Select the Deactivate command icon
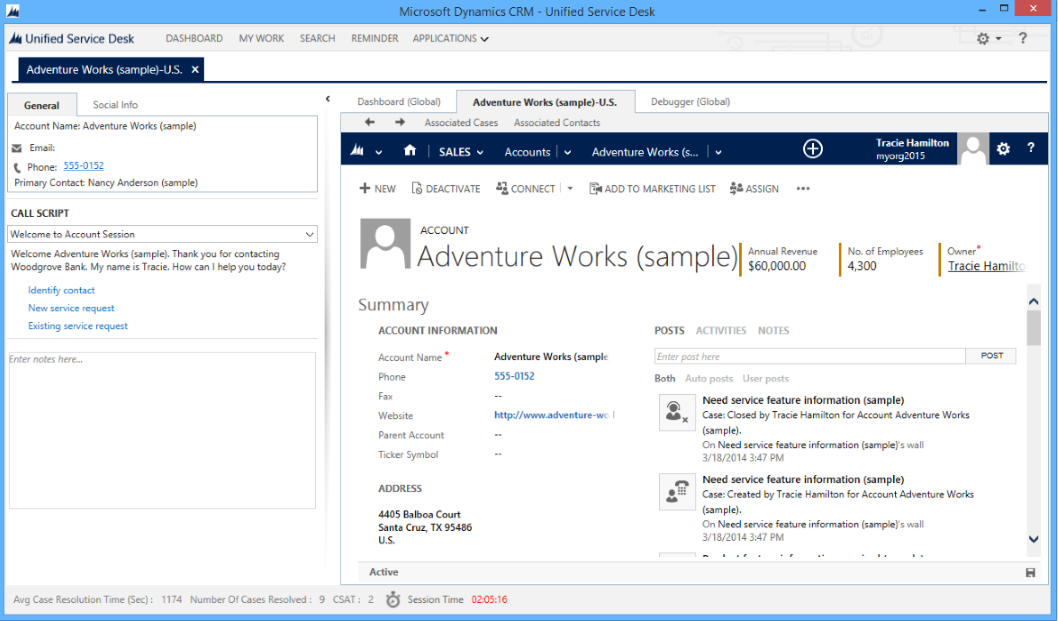Screen dimensions: 1058x621 (x=418, y=188)
